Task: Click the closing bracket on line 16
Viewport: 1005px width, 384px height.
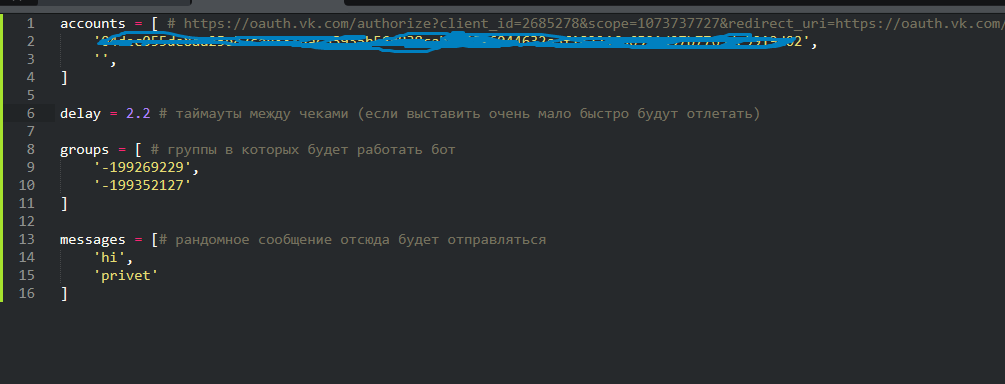Action: tap(63, 294)
